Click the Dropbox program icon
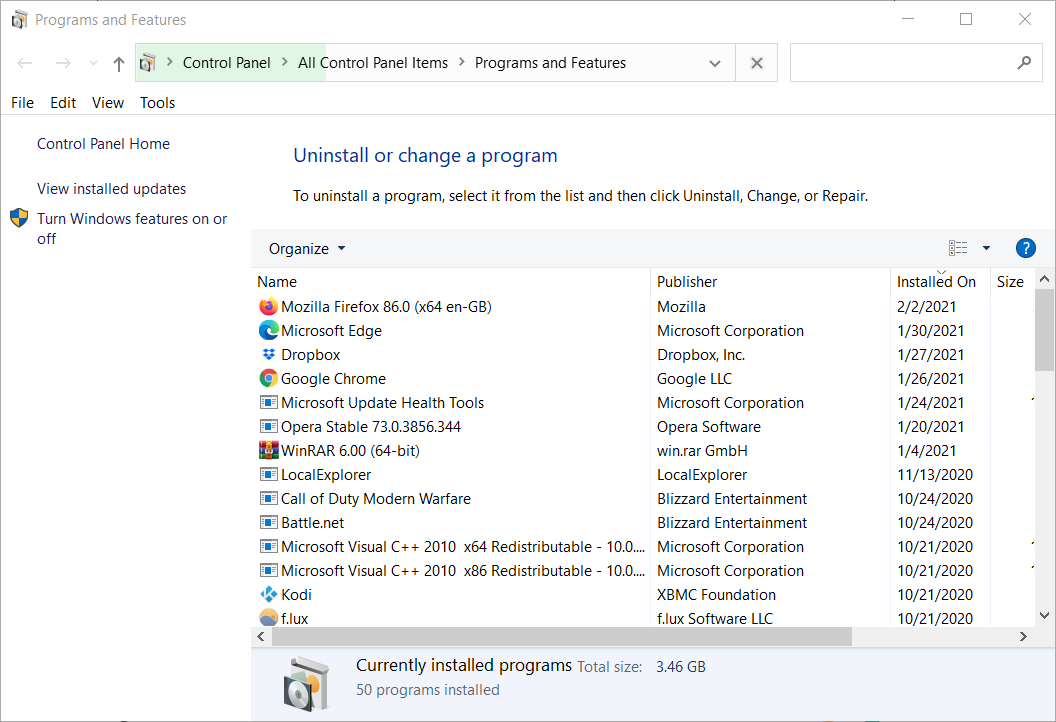This screenshot has height=722, width=1056. (268, 354)
